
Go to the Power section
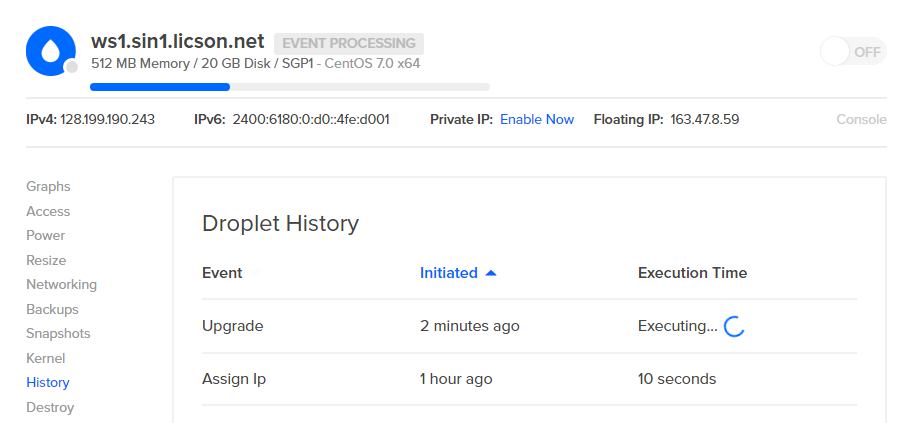pos(46,235)
